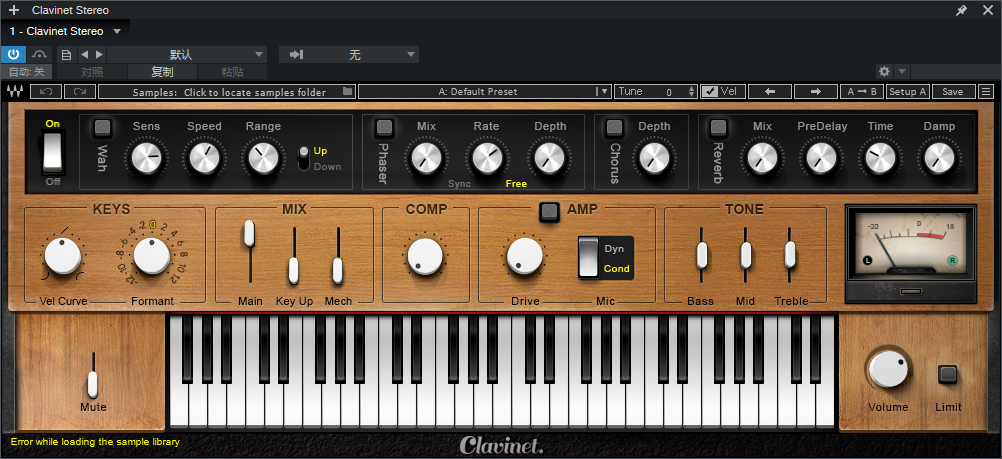
Task: Expand the arrow next to gear icon
Action: (902, 71)
